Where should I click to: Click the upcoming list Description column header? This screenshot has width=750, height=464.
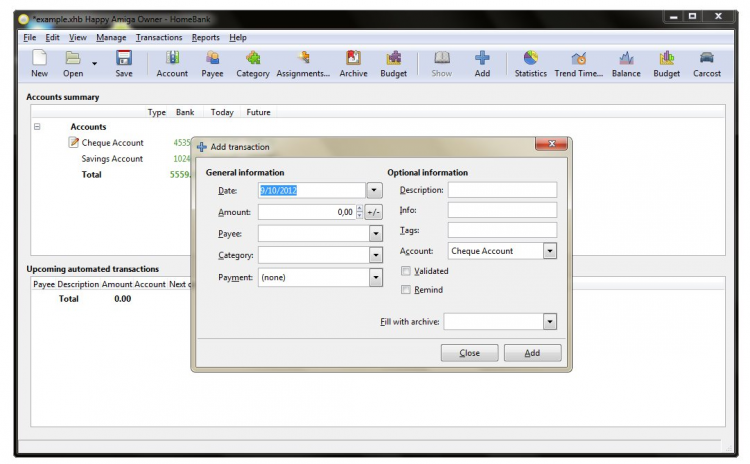(78, 284)
